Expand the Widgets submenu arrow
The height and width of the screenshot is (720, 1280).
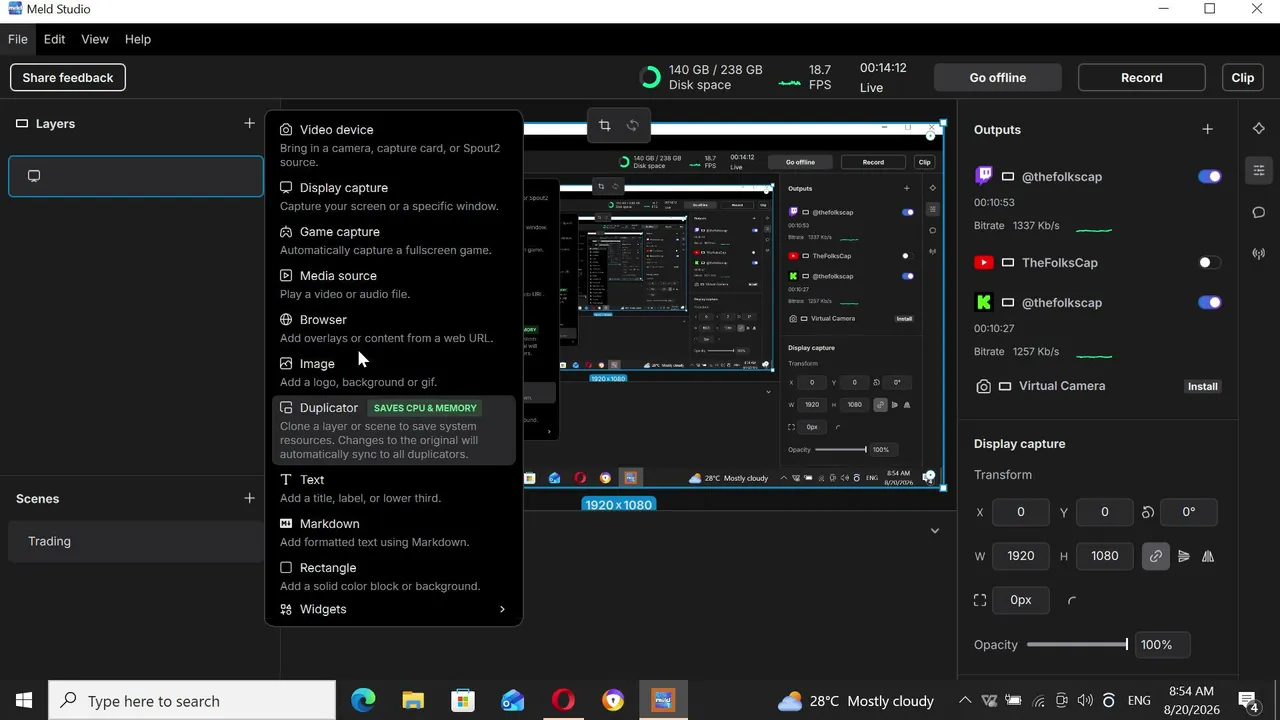502,609
